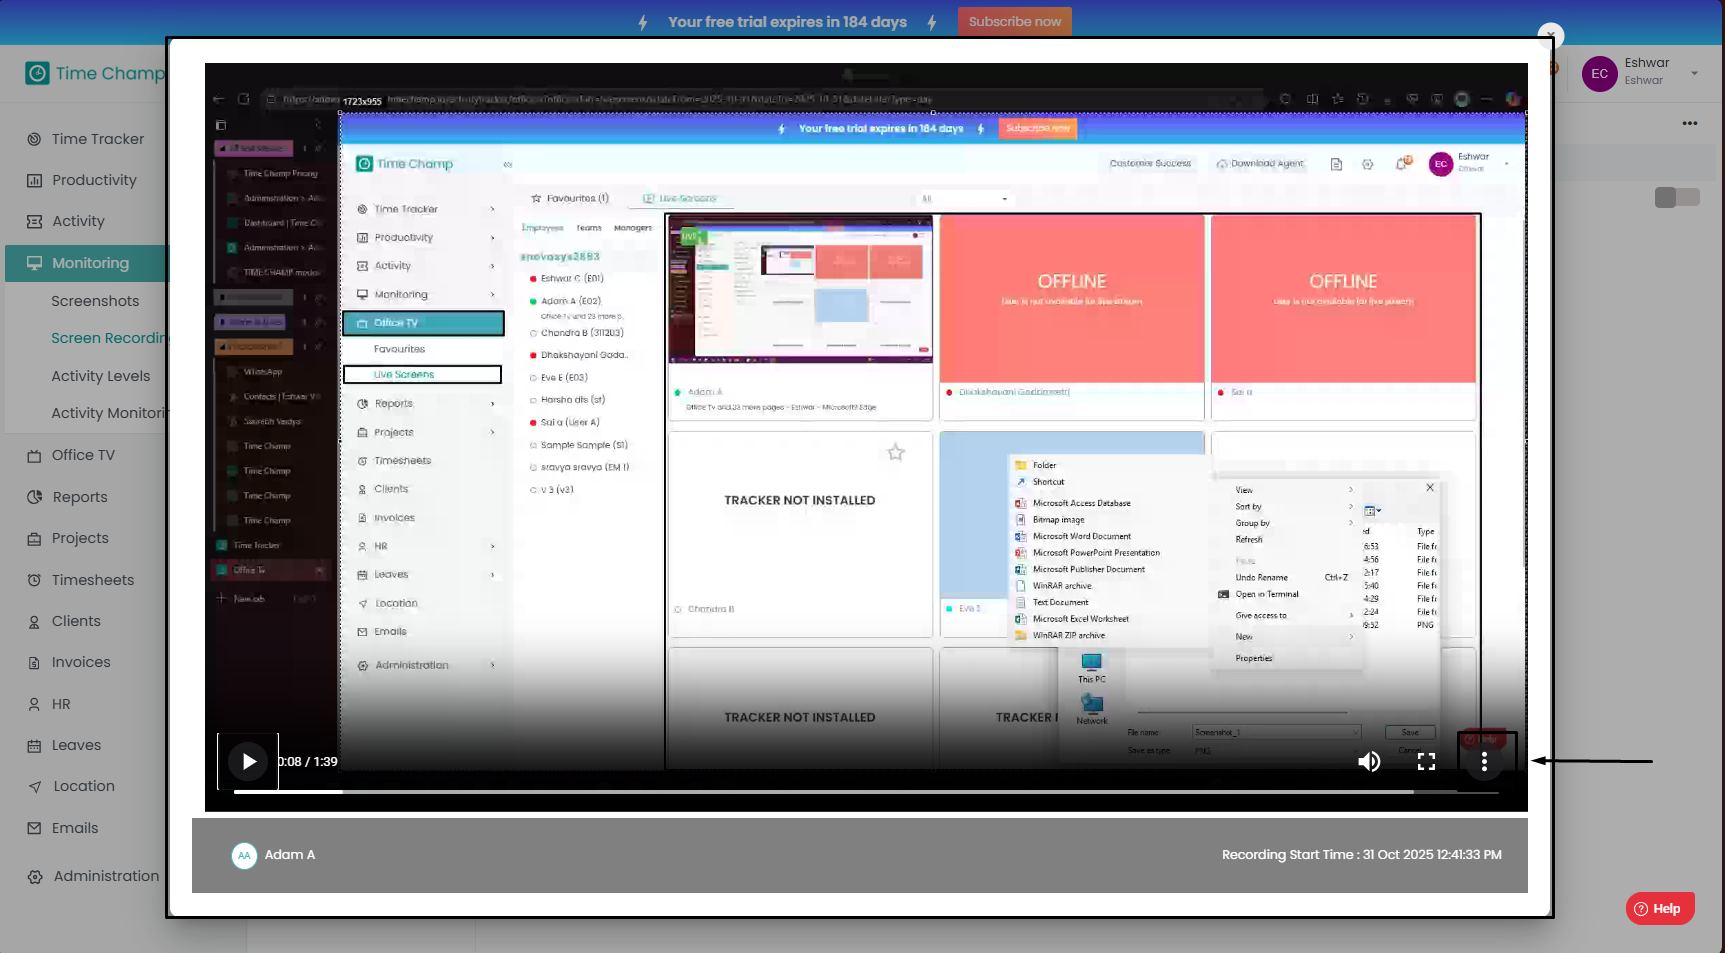
Task: Click the Monitoring sidebar icon
Action: point(34,263)
